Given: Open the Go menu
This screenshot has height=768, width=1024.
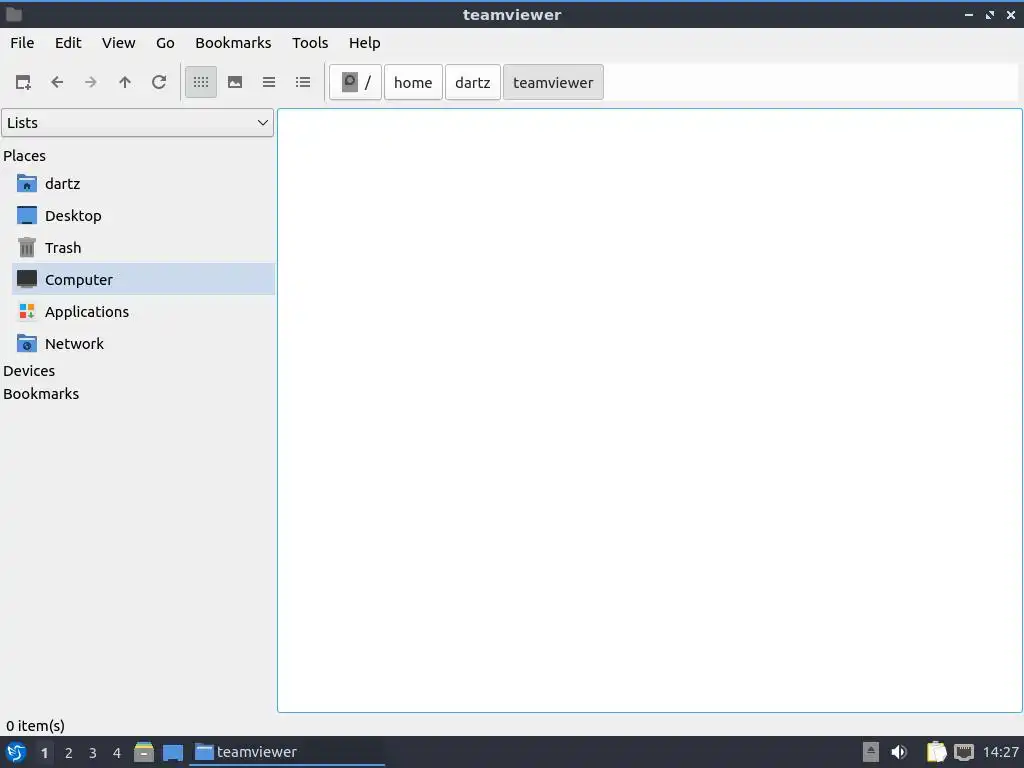Looking at the screenshot, I should (165, 43).
